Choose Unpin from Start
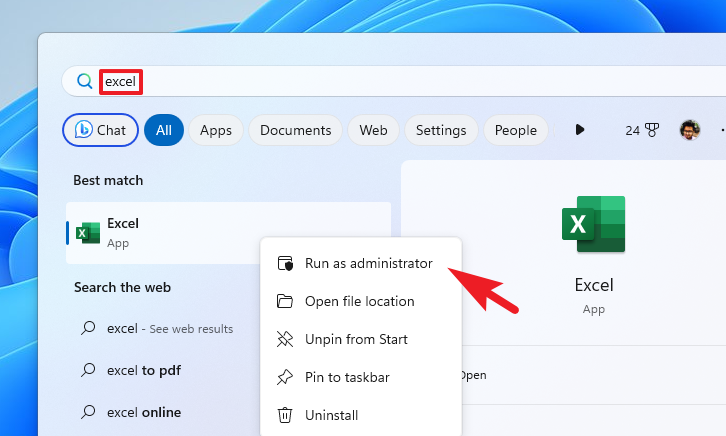The width and height of the screenshot is (726, 436). pos(361,339)
